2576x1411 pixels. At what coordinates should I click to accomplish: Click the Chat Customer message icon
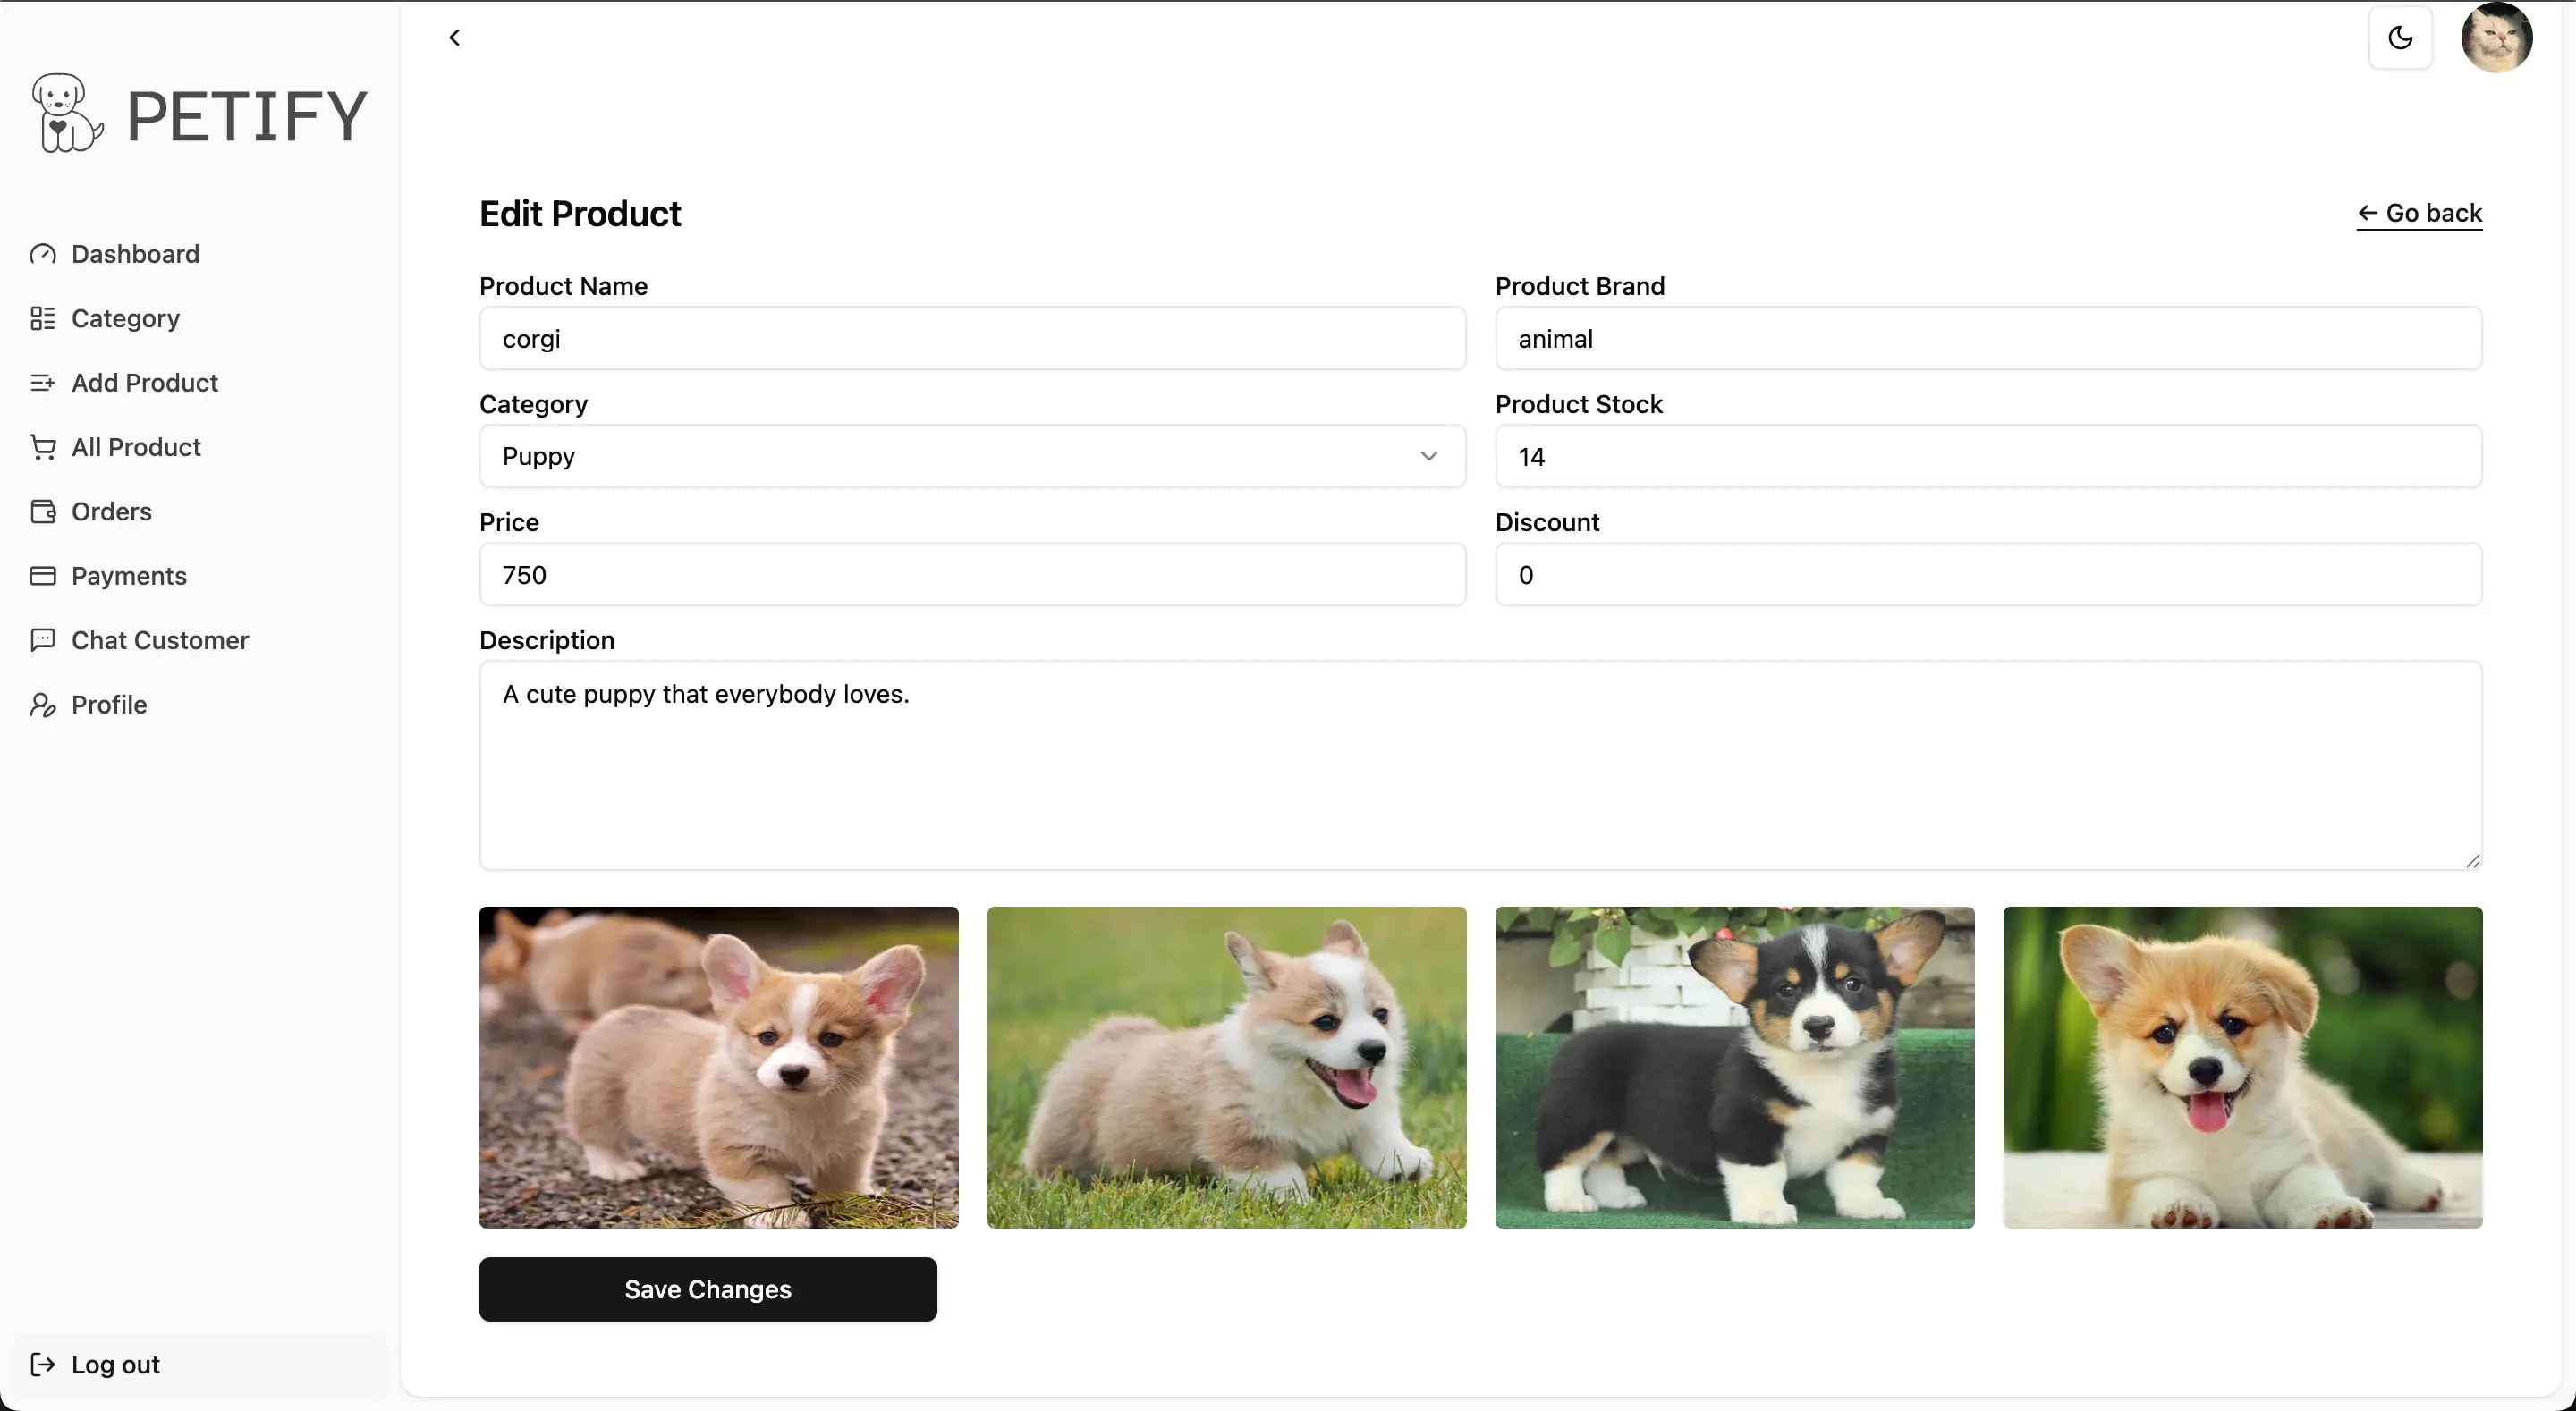pyautogui.click(x=42, y=640)
